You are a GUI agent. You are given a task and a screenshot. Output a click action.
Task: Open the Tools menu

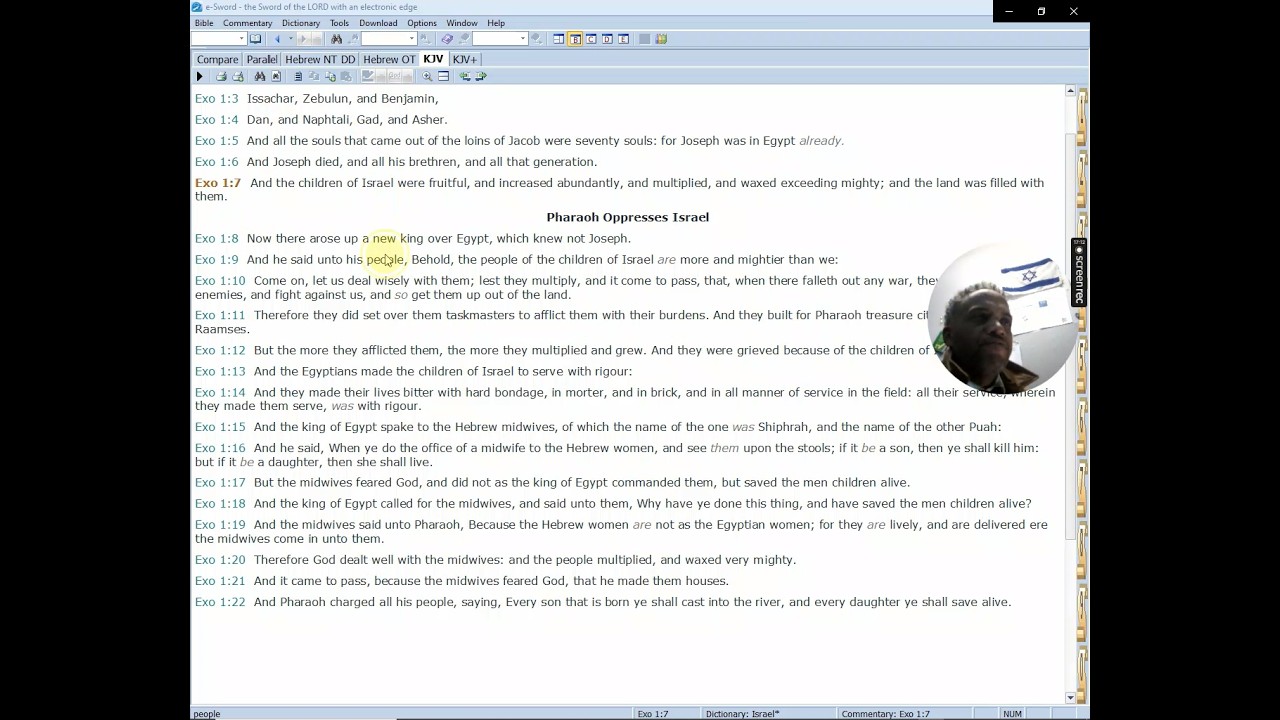click(x=339, y=23)
